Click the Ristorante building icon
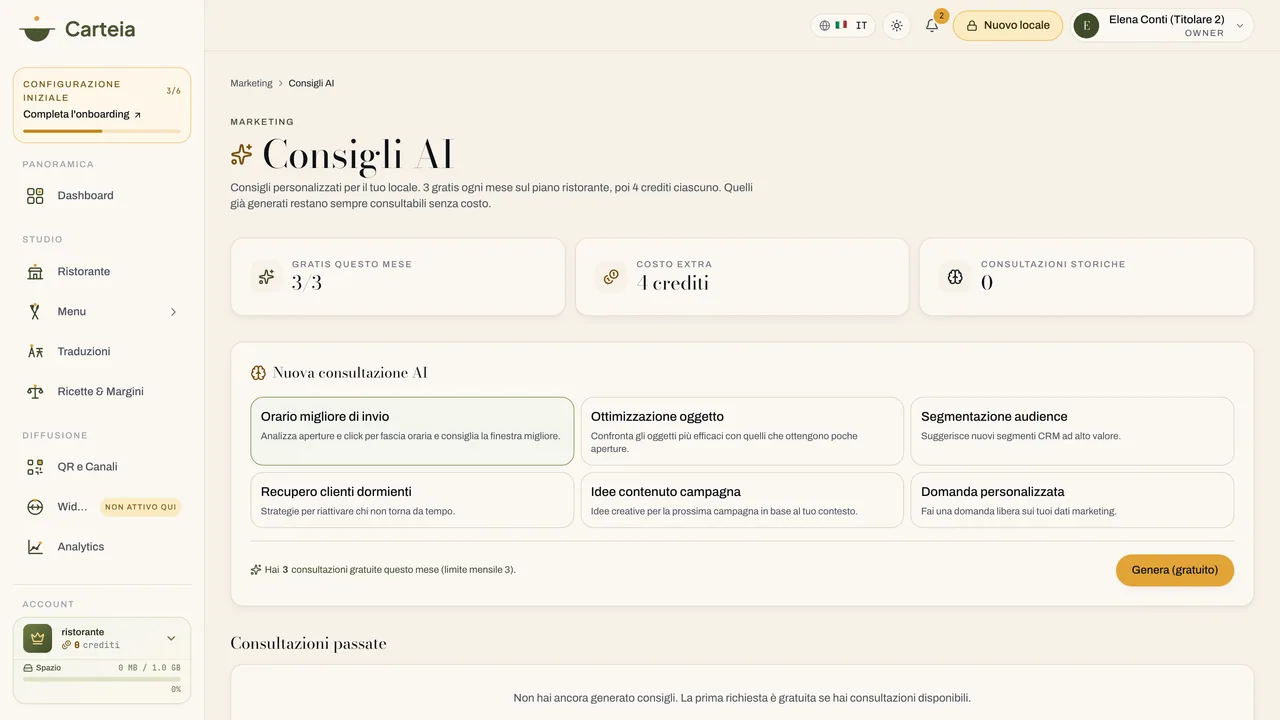Image resolution: width=1280 pixels, height=720 pixels. (35, 272)
